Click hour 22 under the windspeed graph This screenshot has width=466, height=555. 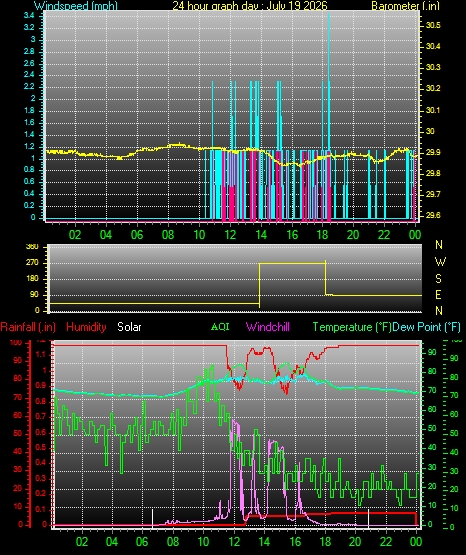tap(384, 235)
